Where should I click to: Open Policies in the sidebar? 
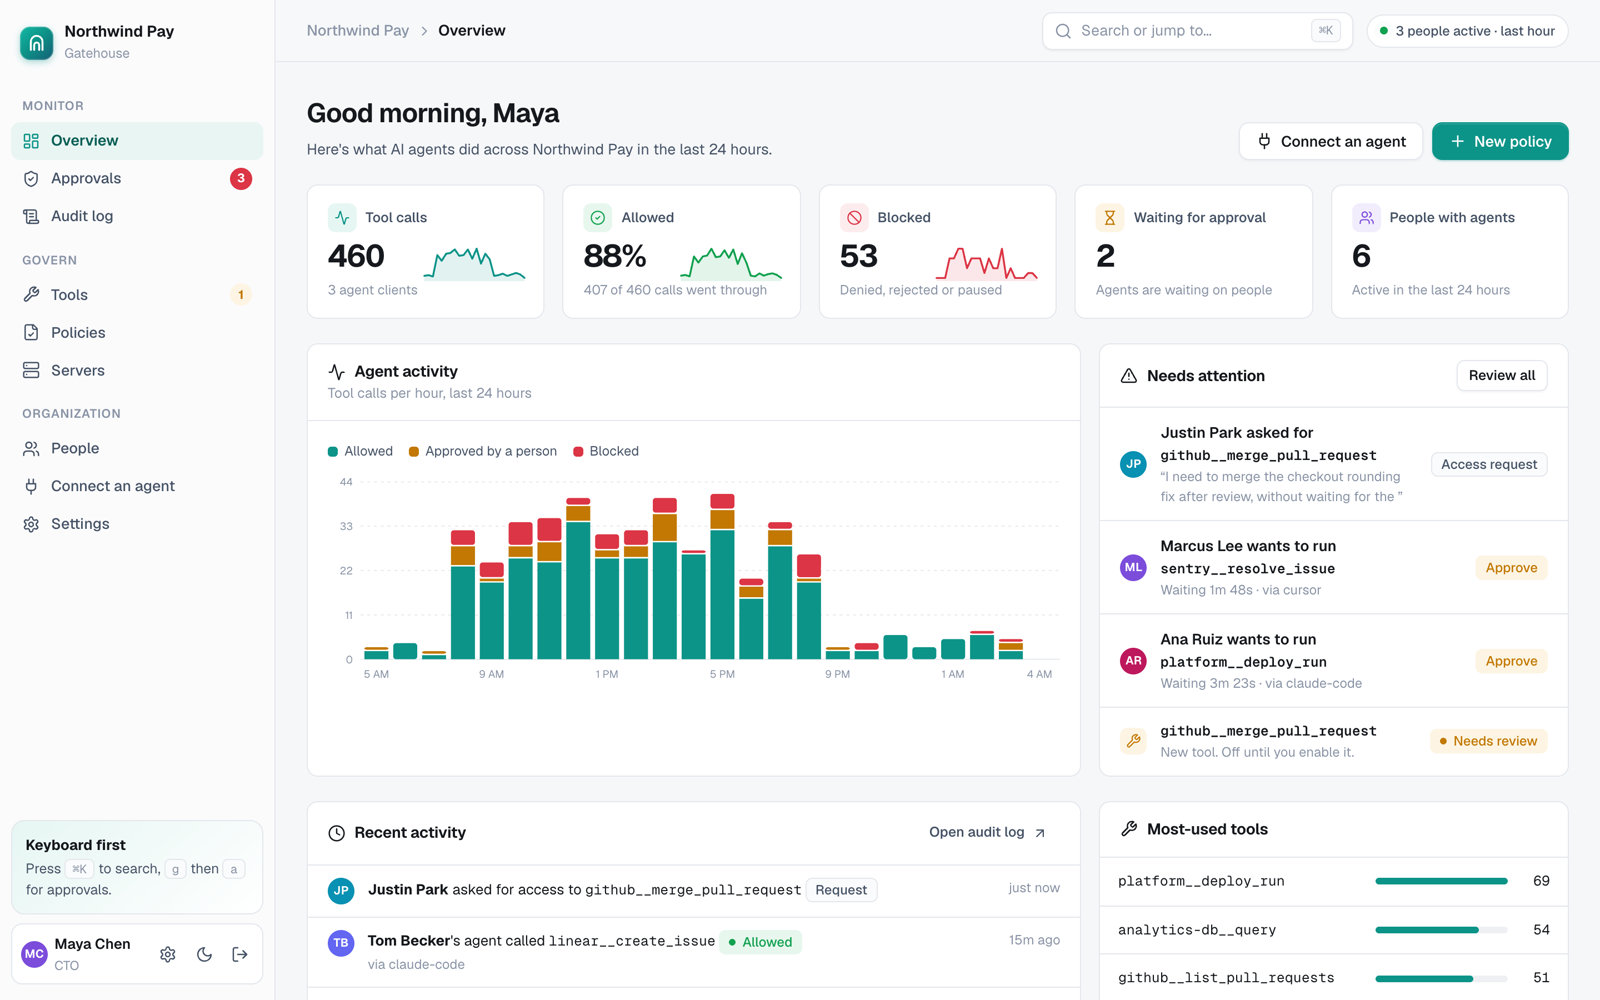coord(137,333)
